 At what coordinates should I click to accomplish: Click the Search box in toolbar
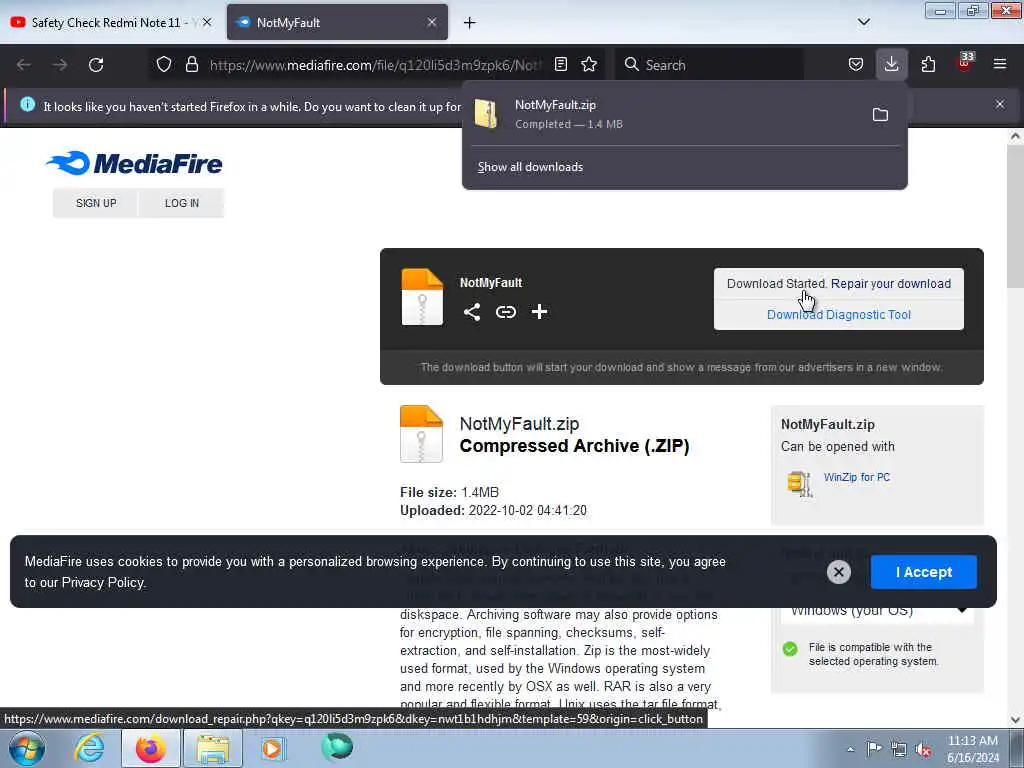pos(709,65)
